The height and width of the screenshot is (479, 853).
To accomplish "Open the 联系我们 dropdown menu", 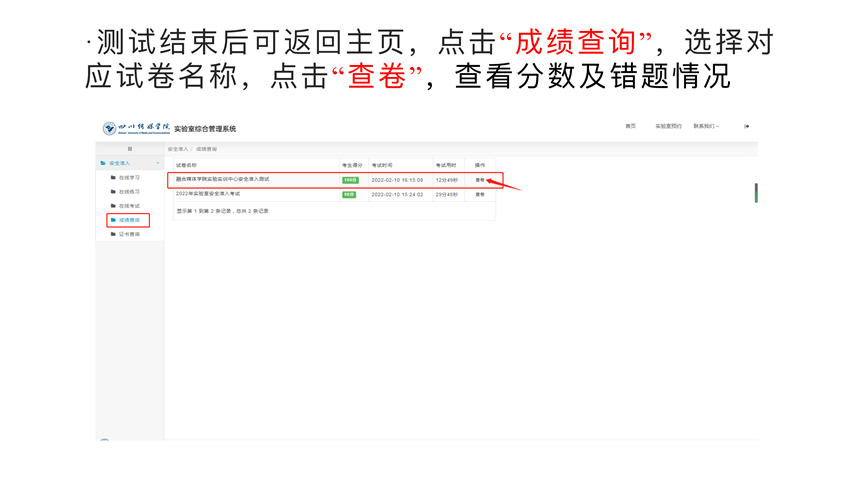I will coord(706,127).
